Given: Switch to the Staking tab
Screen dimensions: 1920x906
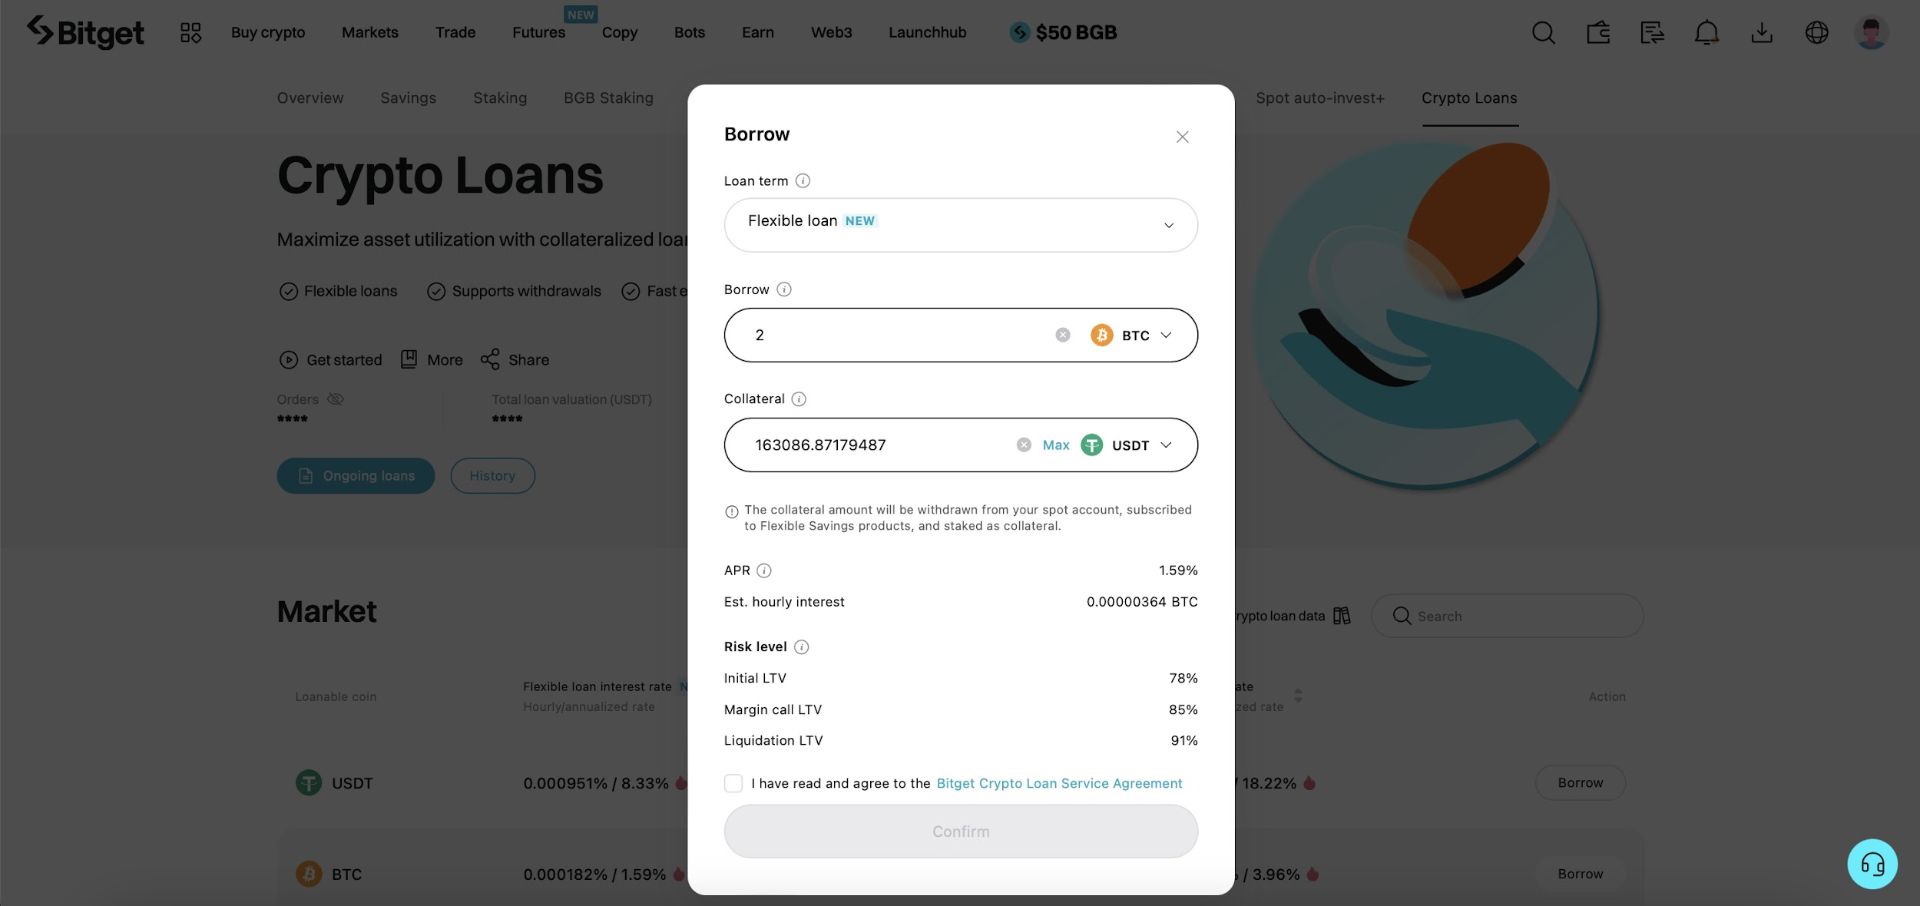Looking at the screenshot, I should coord(500,98).
